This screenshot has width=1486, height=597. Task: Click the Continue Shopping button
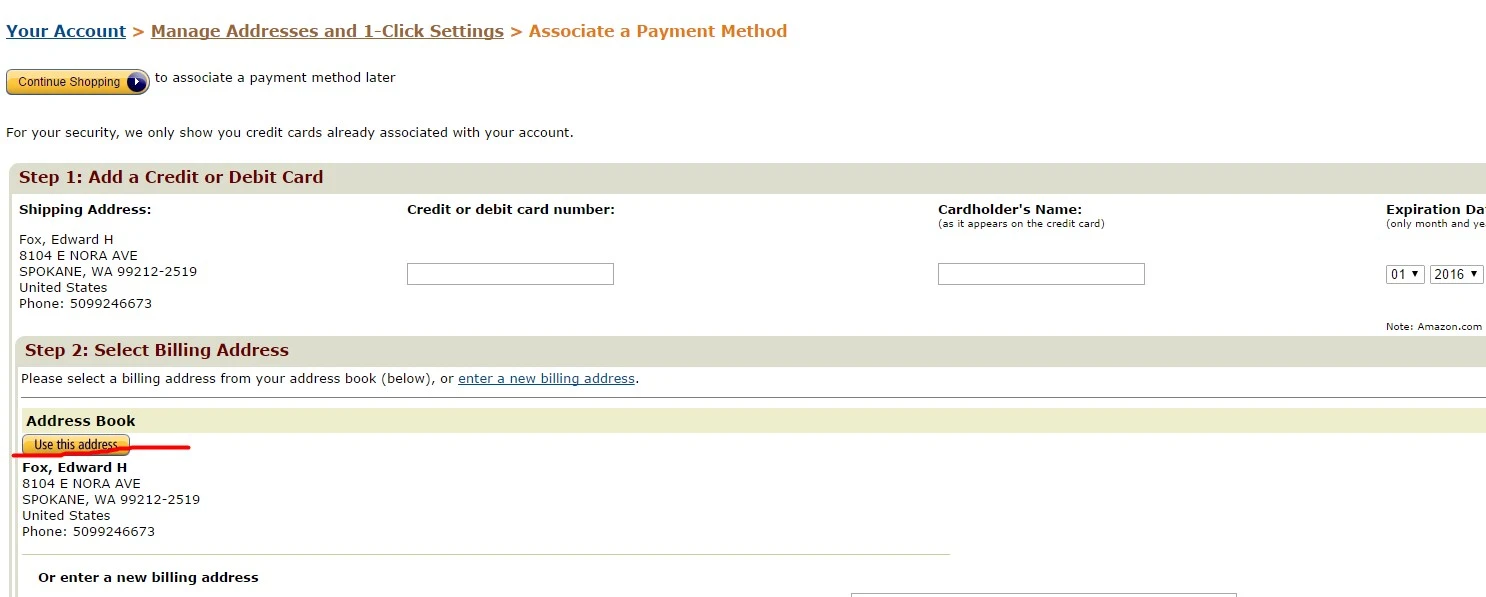(78, 82)
